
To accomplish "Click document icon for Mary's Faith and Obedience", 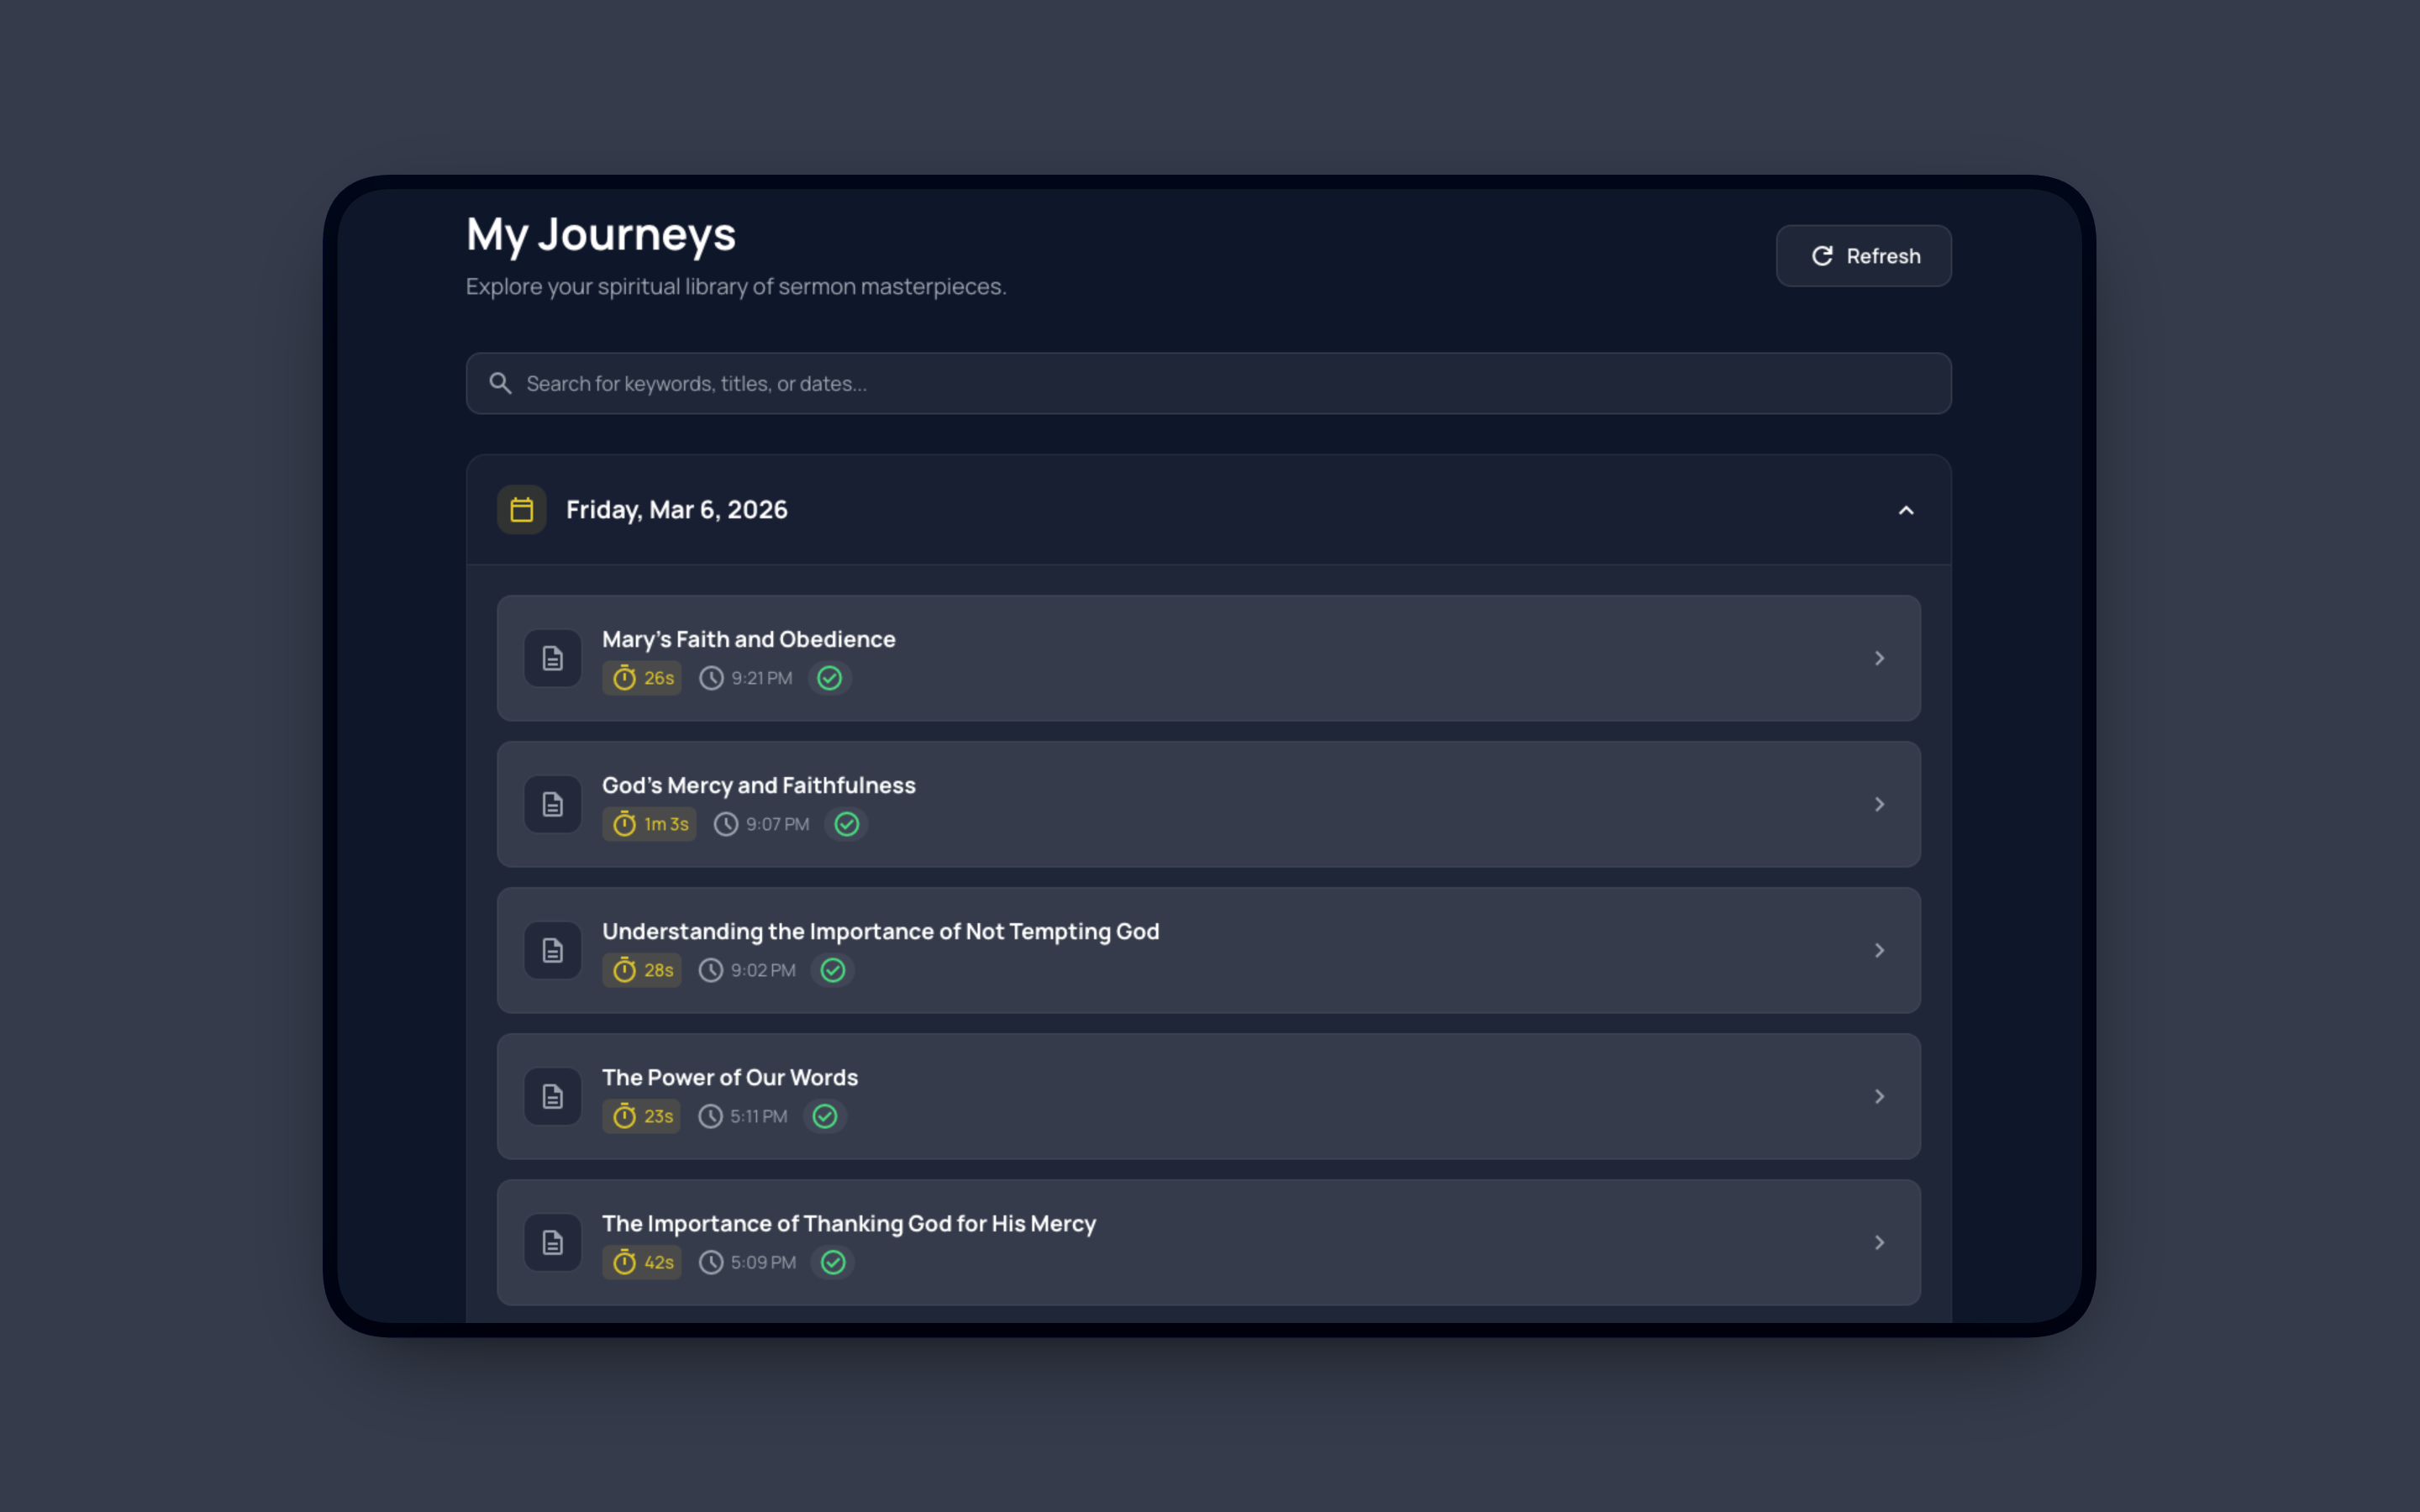I will 552,658.
